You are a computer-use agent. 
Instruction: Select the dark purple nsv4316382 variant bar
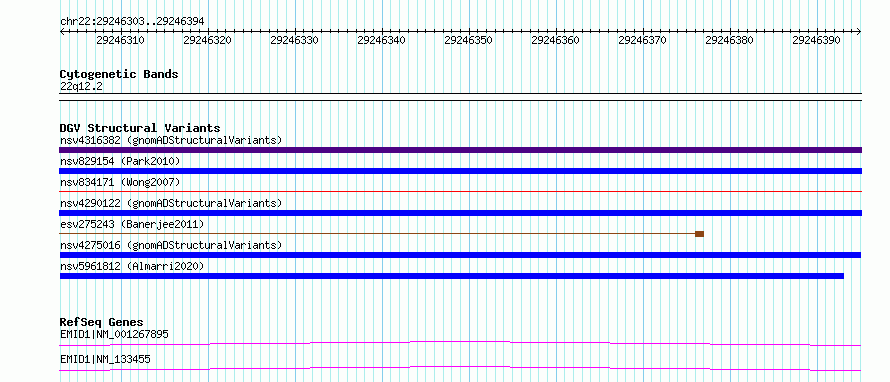460,150
